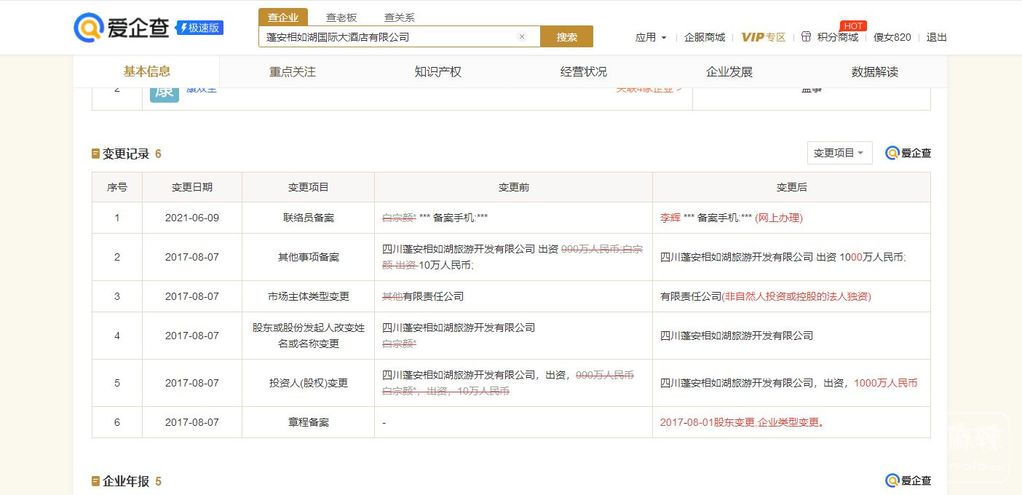The image size is (1022, 495).
Task: Open the 变更项目 filter dropdown
Action: tap(839, 153)
